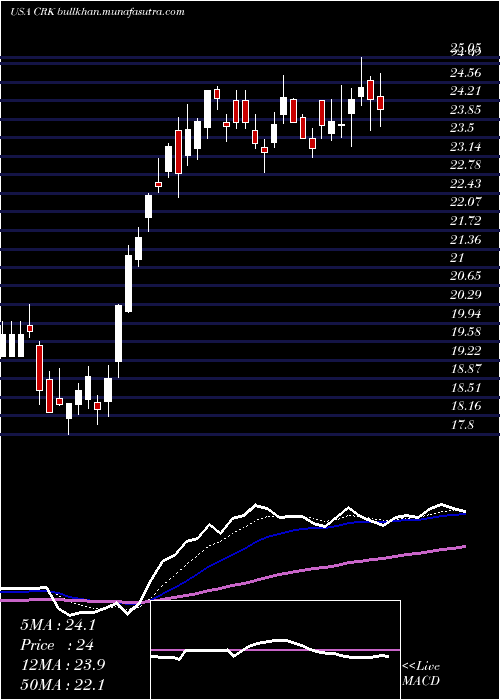
Task: Click the 24.56 price axis label
Action: tap(466, 73)
